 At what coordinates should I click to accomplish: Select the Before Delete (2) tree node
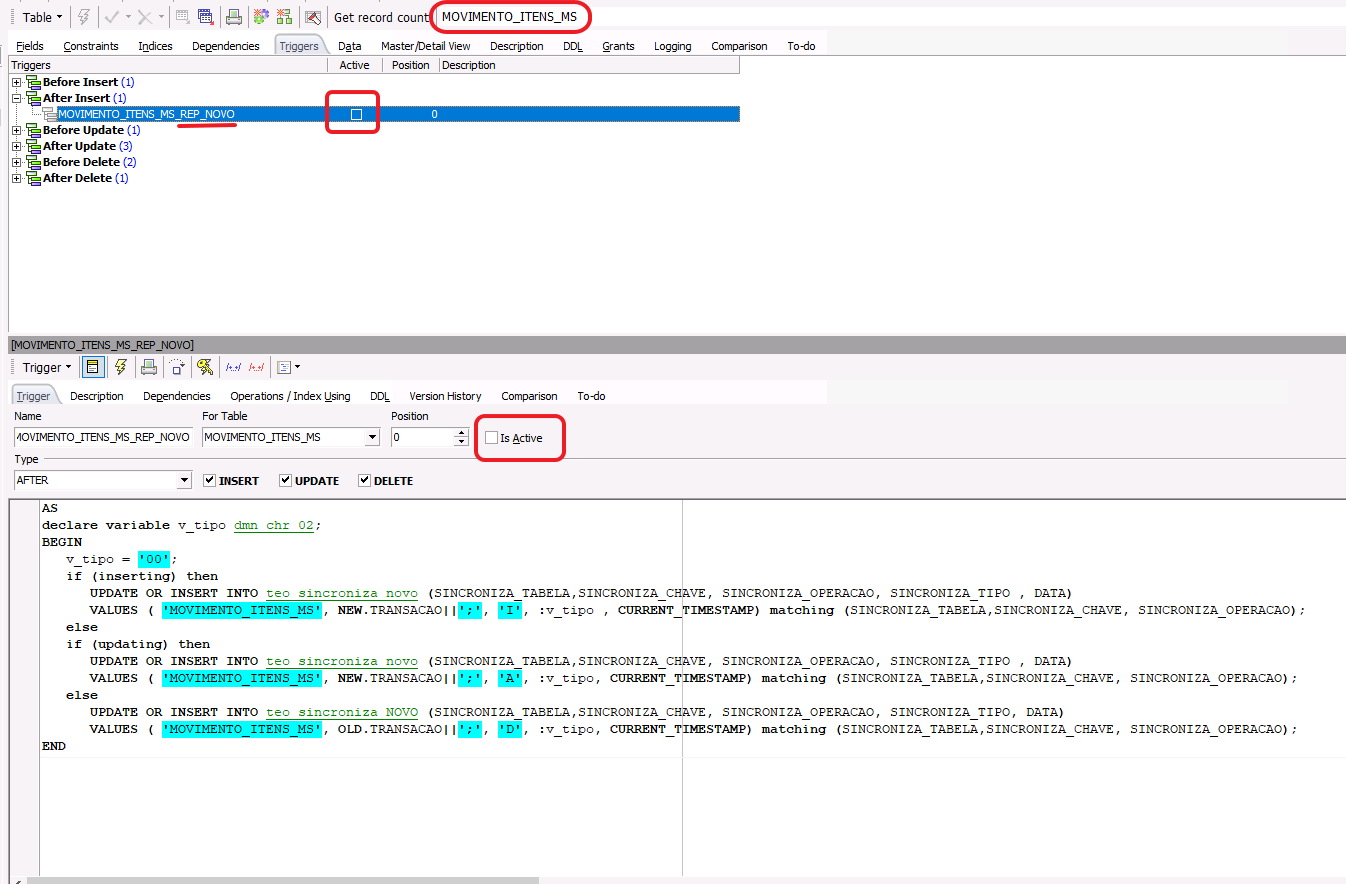click(89, 162)
